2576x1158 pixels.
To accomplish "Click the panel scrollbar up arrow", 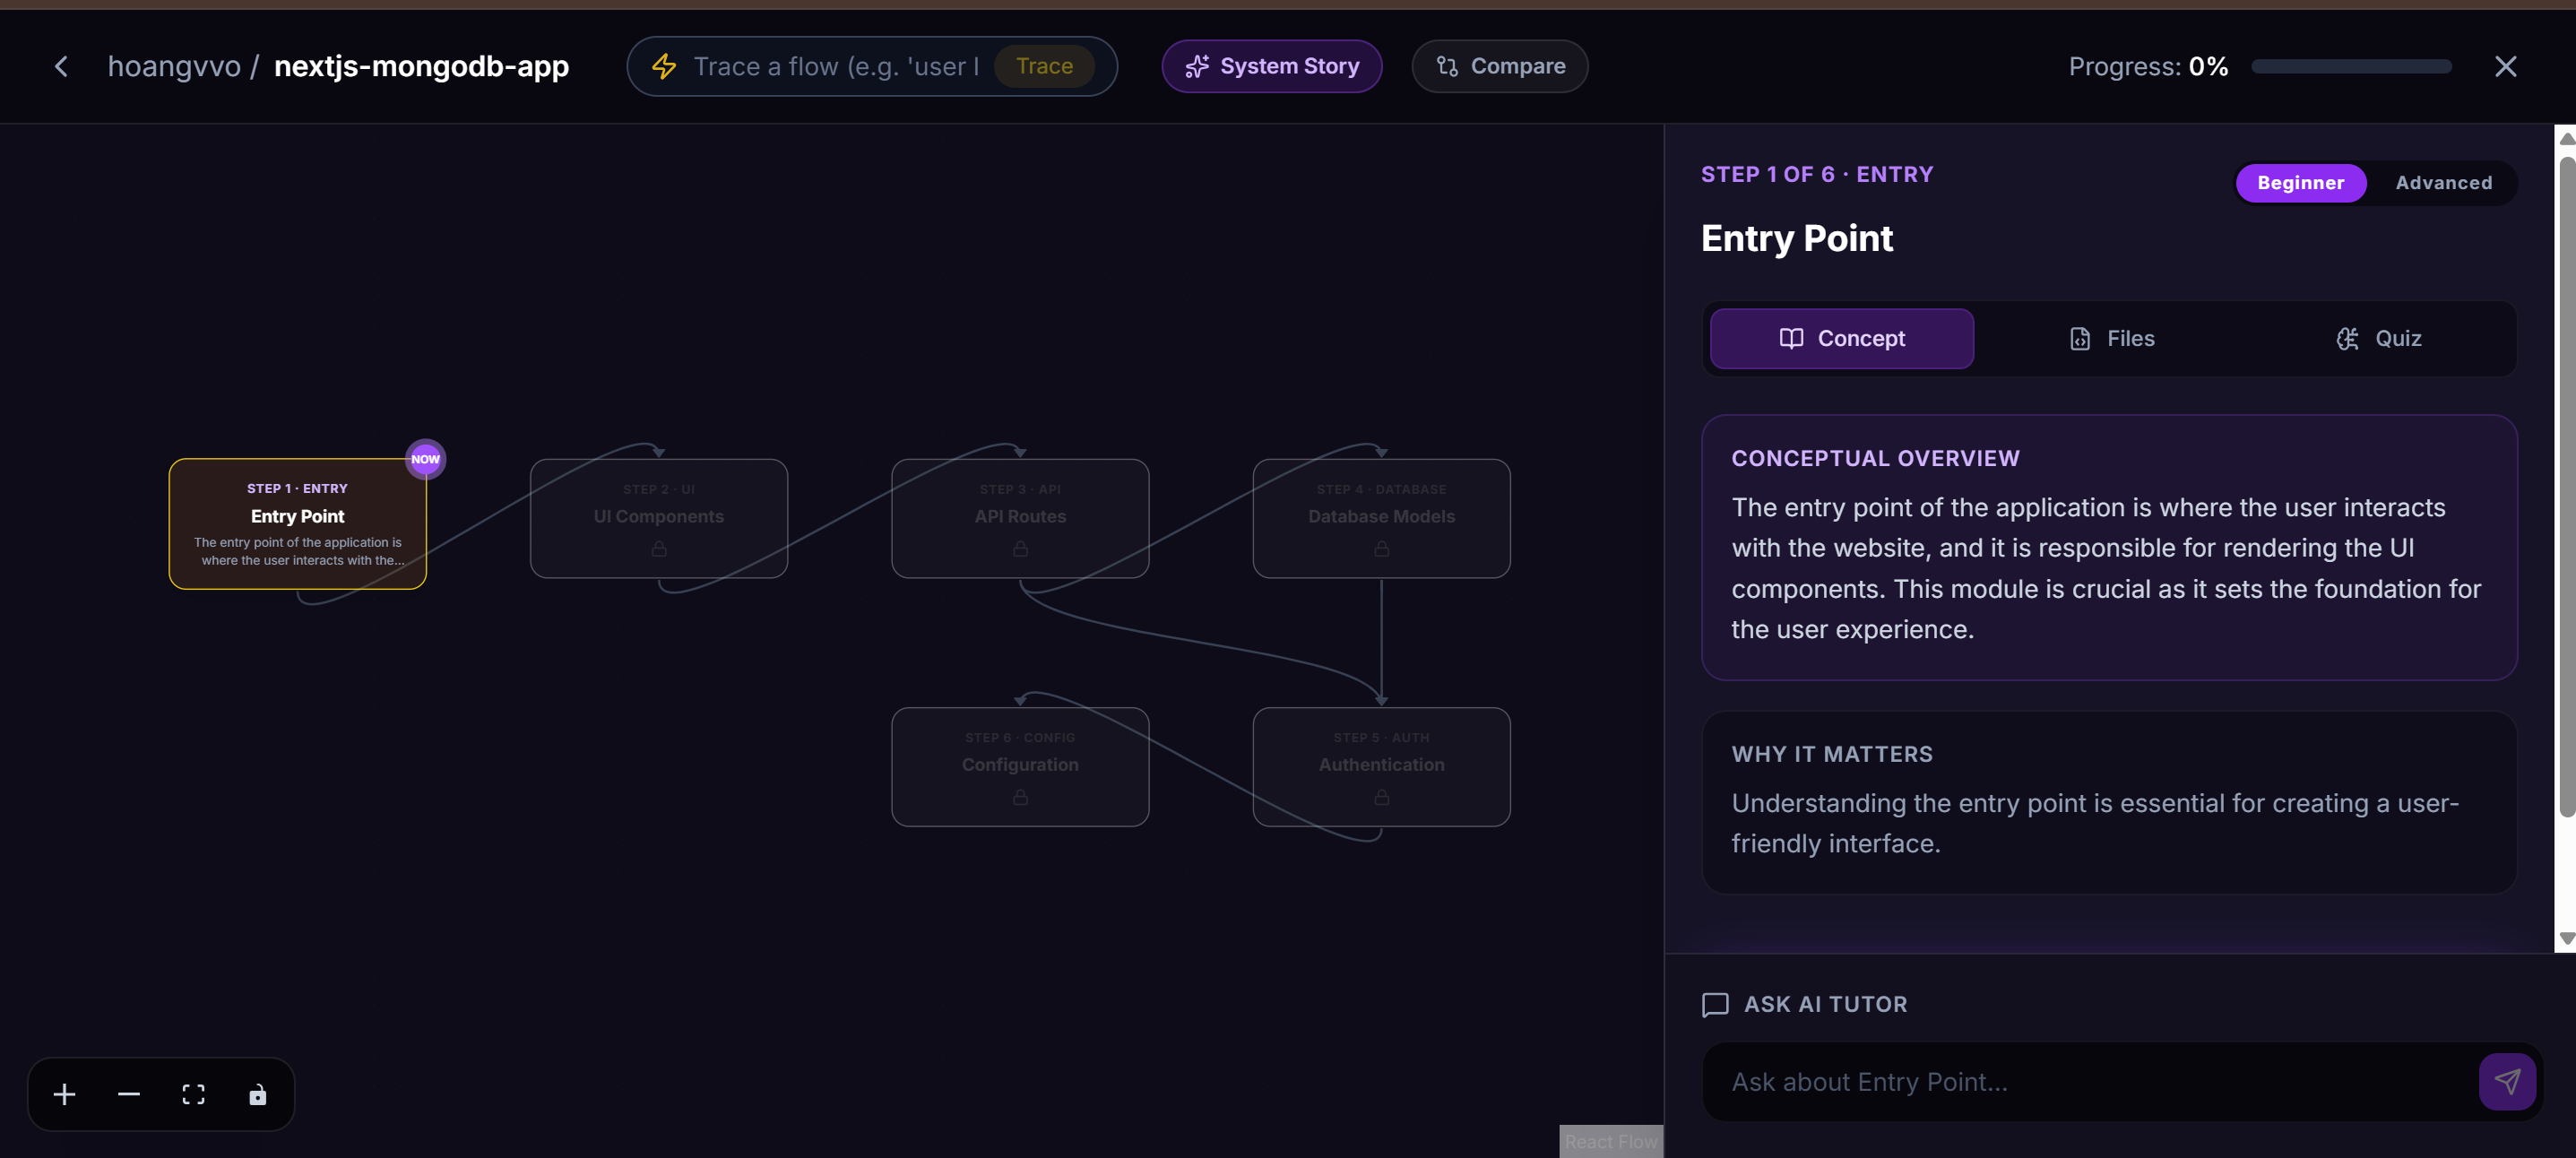I will (x=2566, y=139).
